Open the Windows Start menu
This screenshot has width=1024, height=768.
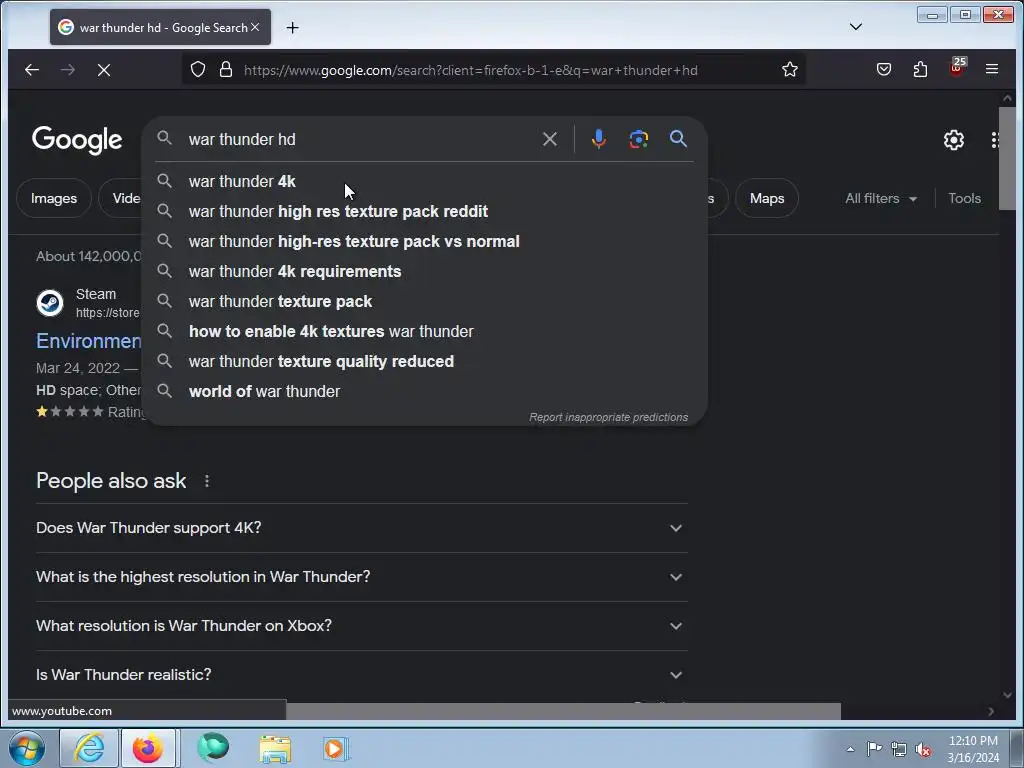click(26, 748)
